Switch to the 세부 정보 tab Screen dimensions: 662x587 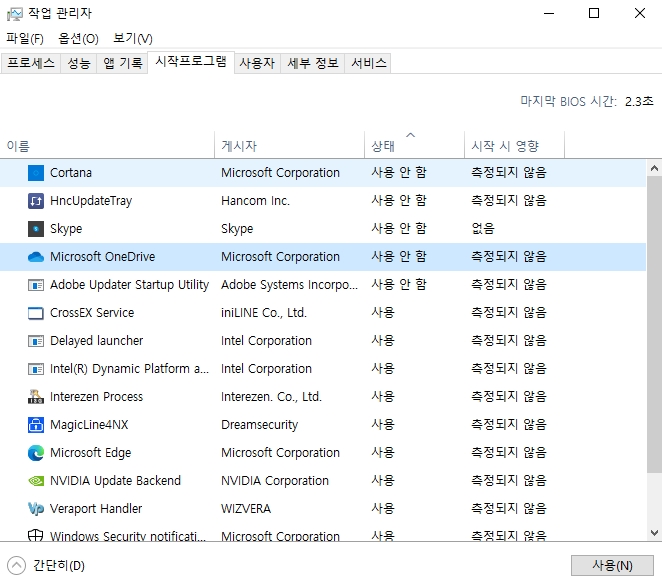click(313, 63)
